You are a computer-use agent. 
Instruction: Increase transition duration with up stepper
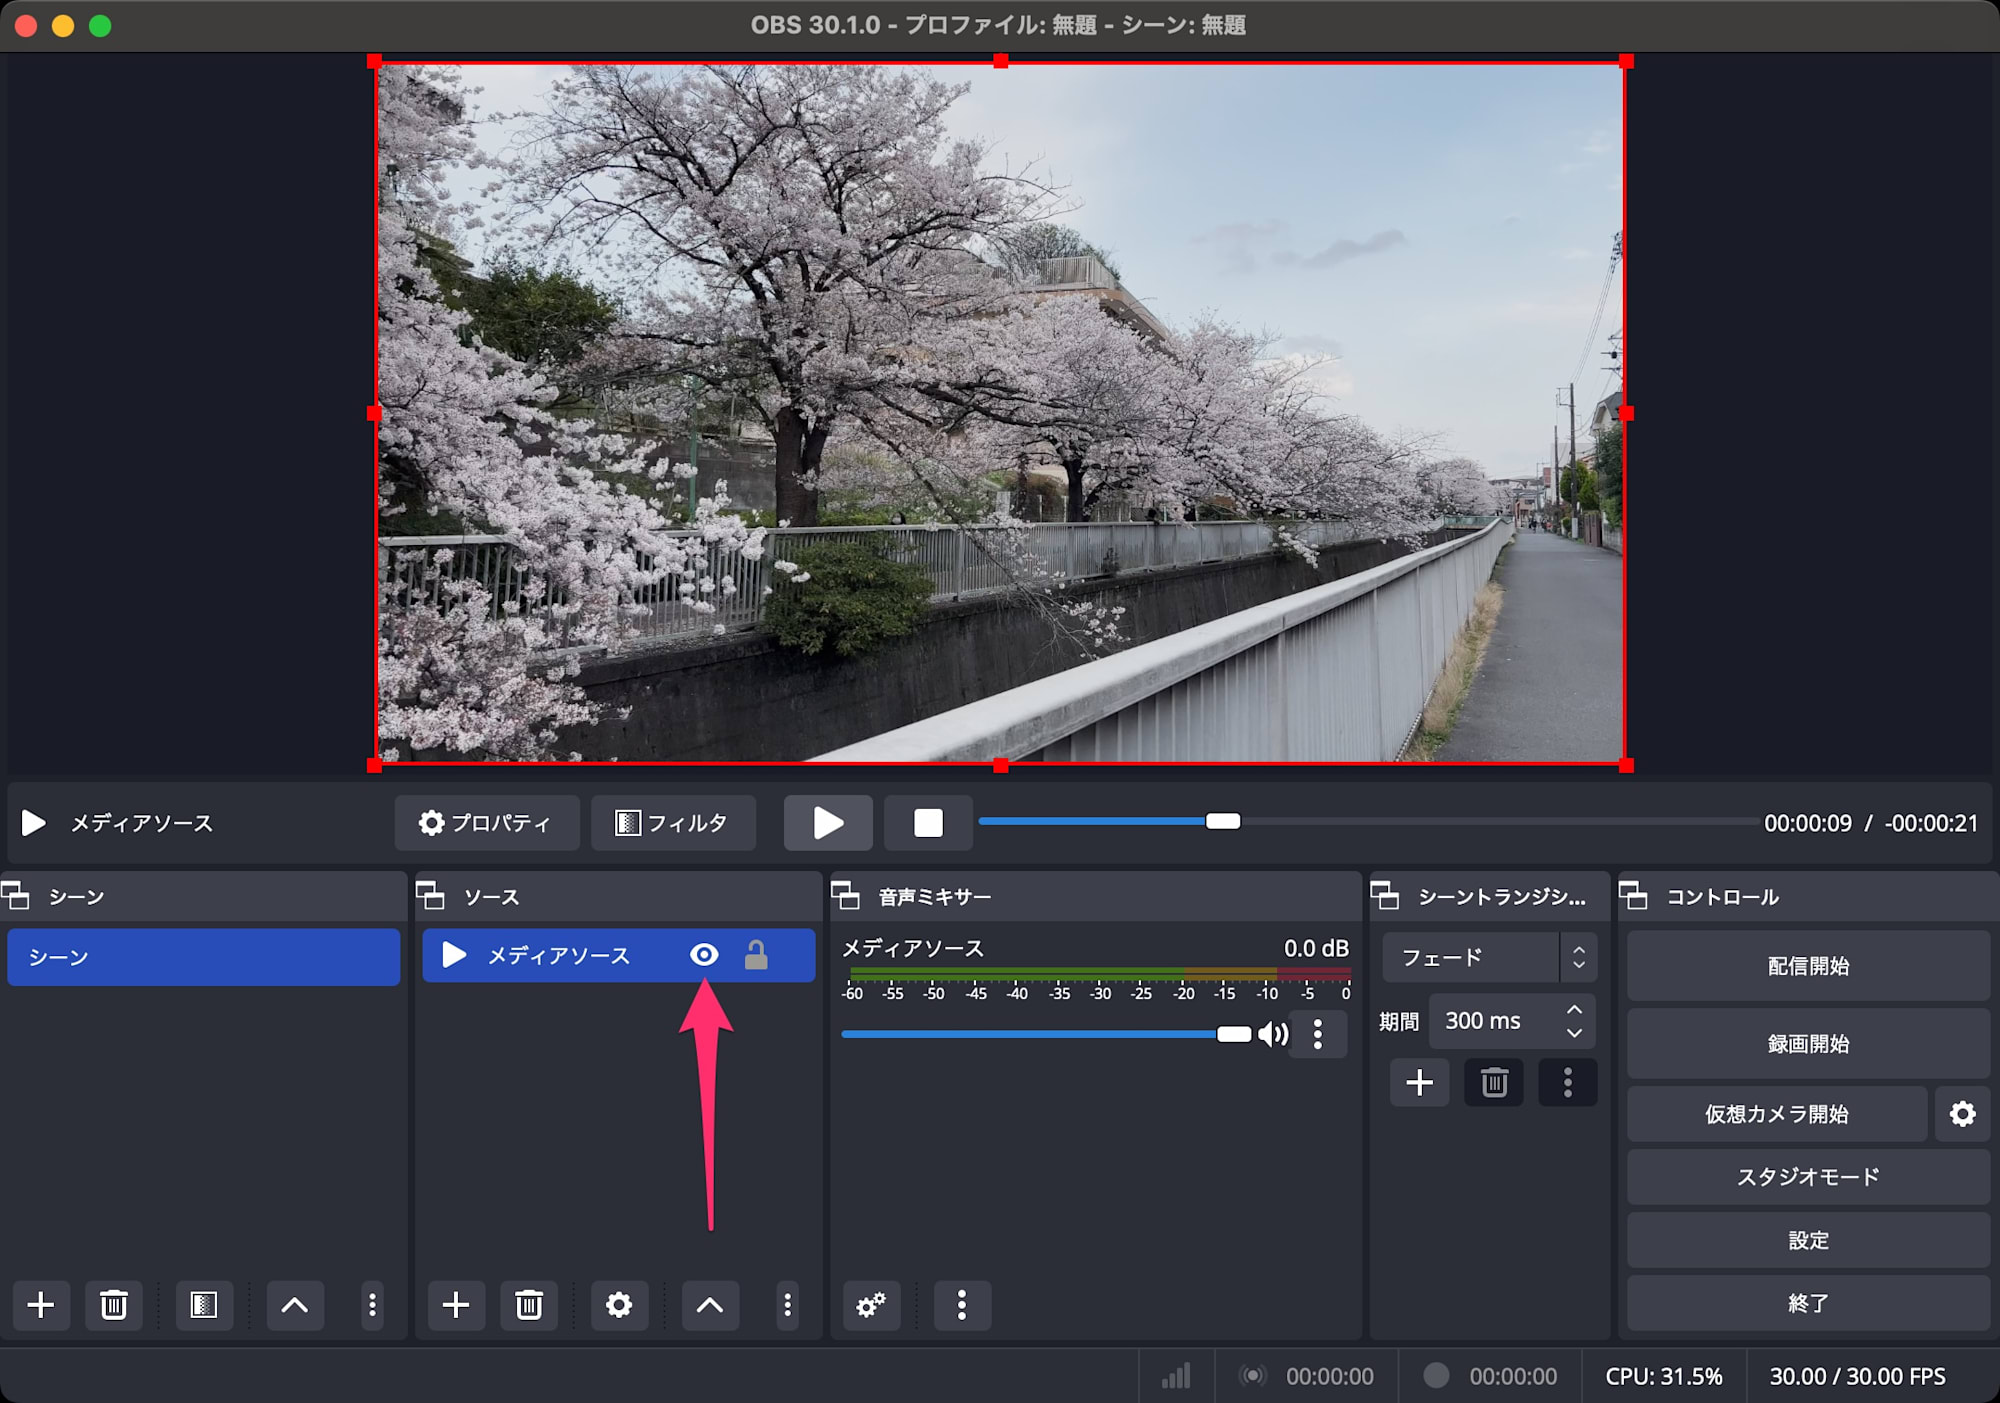[x=1575, y=1010]
